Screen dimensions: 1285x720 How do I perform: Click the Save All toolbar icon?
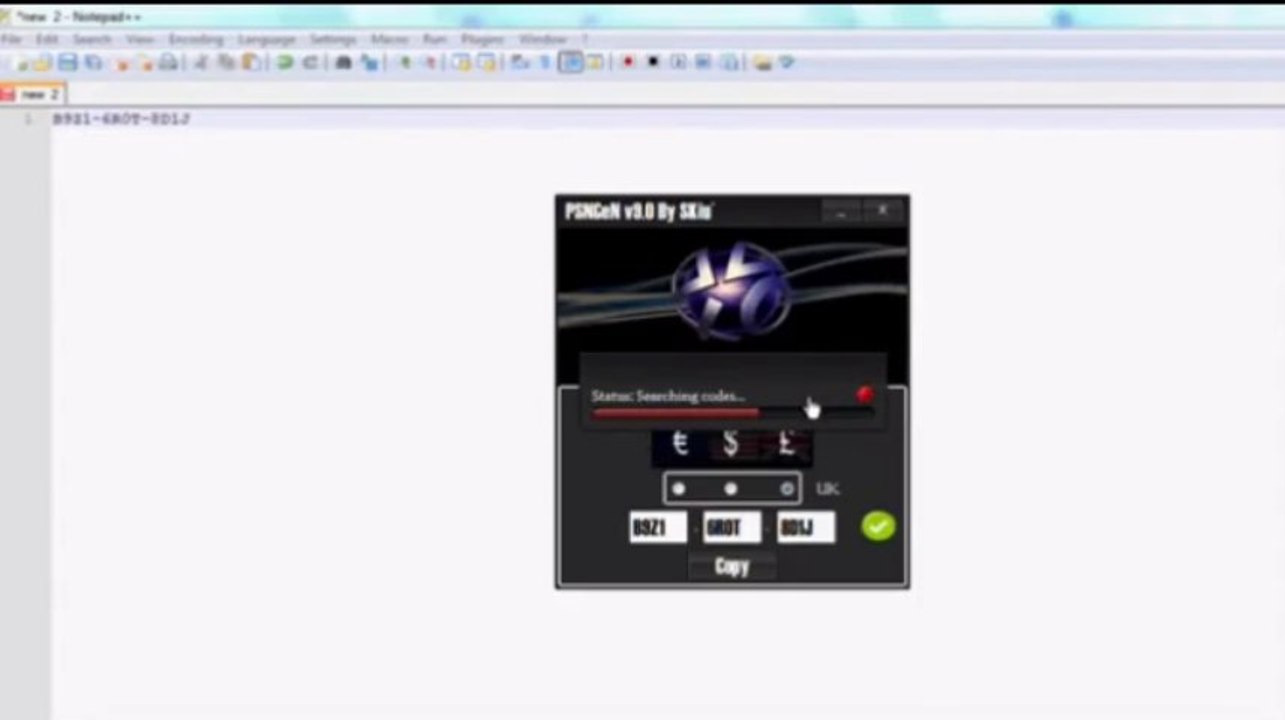93,62
